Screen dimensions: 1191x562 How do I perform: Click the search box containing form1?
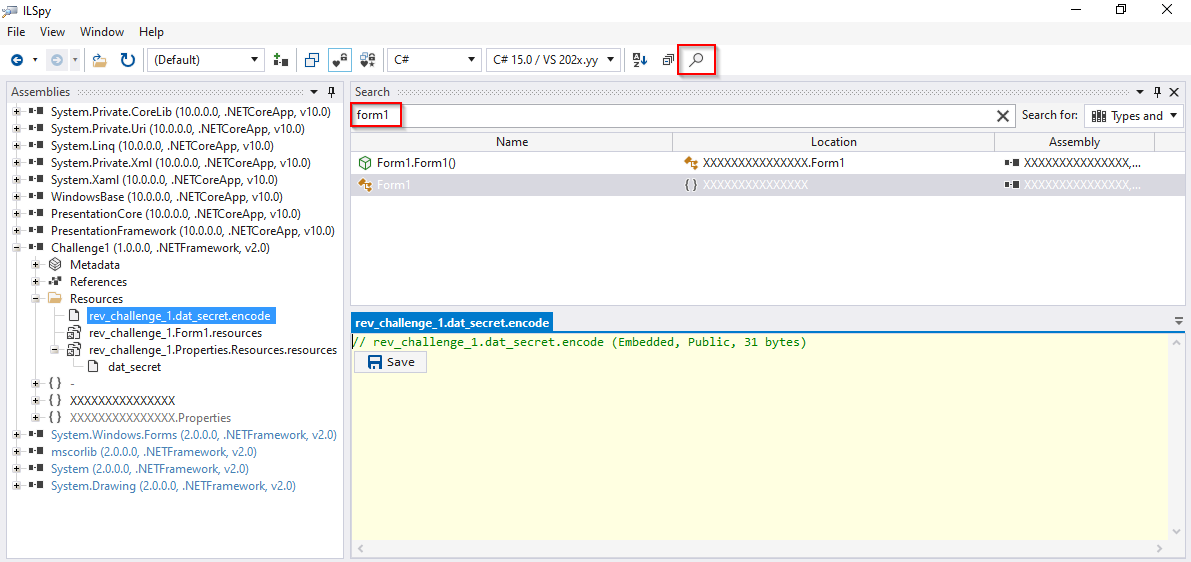point(671,115)
